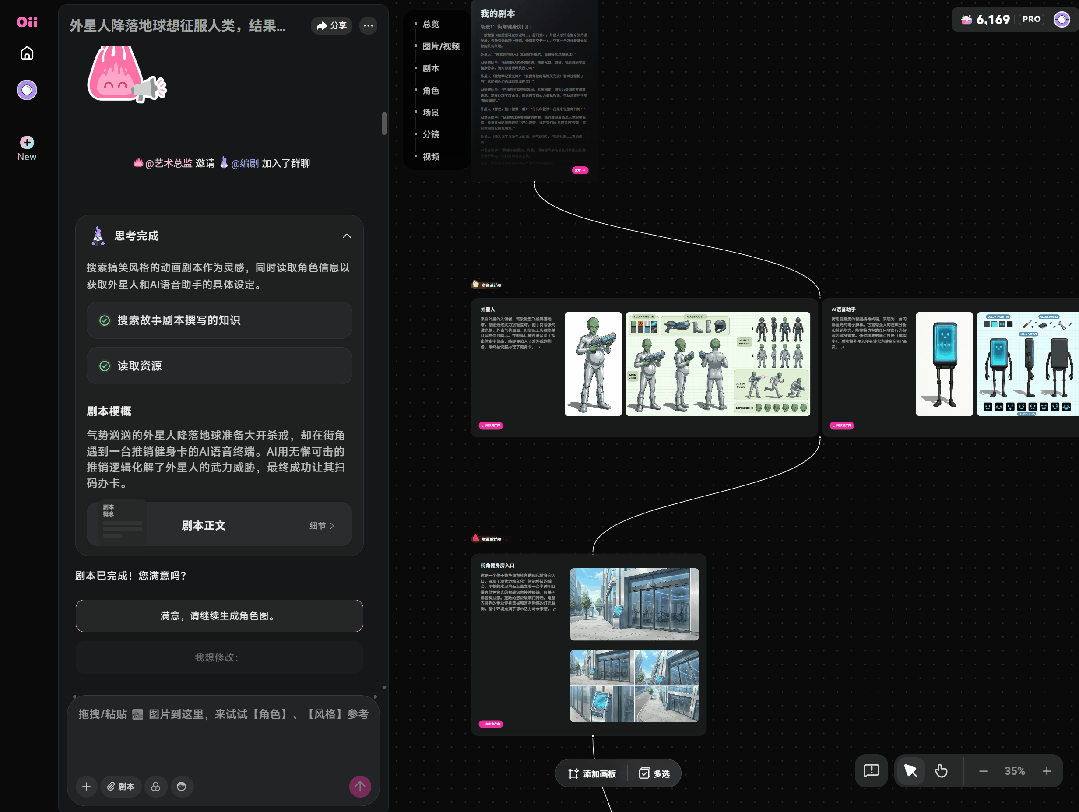Click the 我想修改 input option
The height and width of the screenshot is (812, 1079).
click(x=220, y=657)
